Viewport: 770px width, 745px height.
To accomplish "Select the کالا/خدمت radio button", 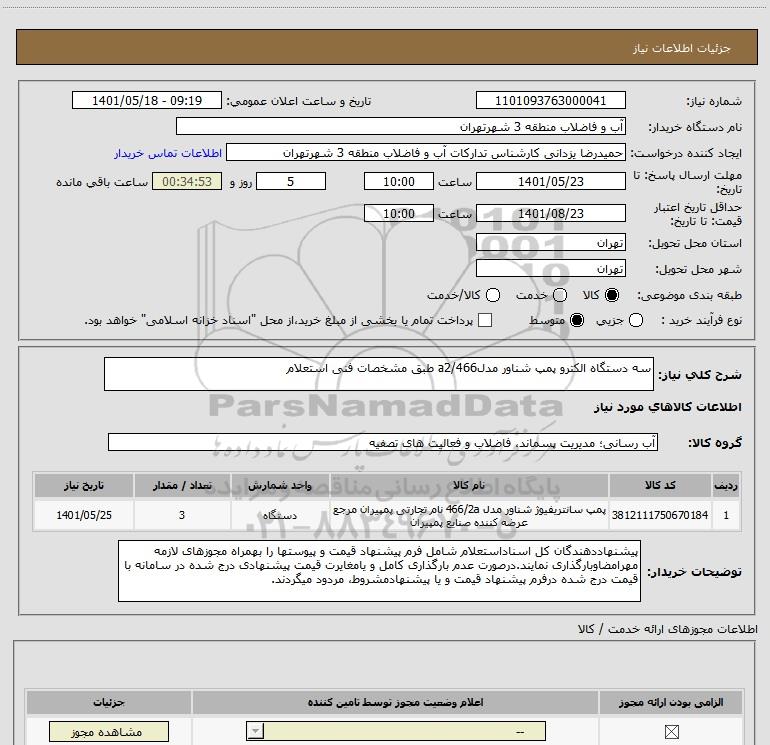I will tap(493, 295).
